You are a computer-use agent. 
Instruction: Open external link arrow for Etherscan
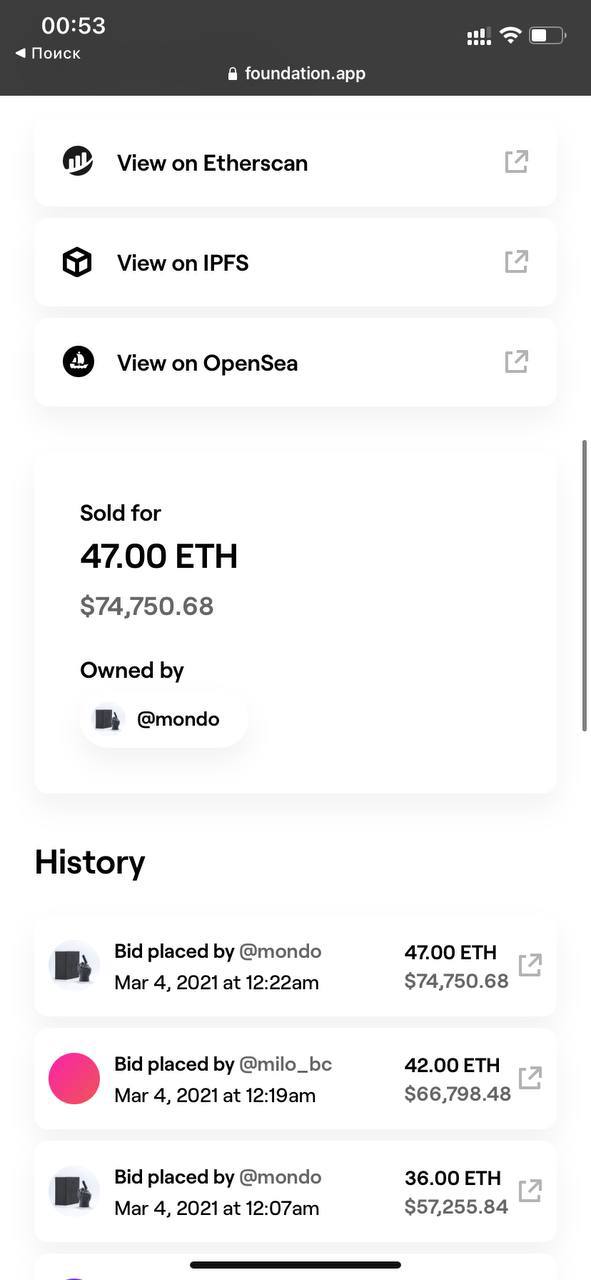[x=516, y=161]
